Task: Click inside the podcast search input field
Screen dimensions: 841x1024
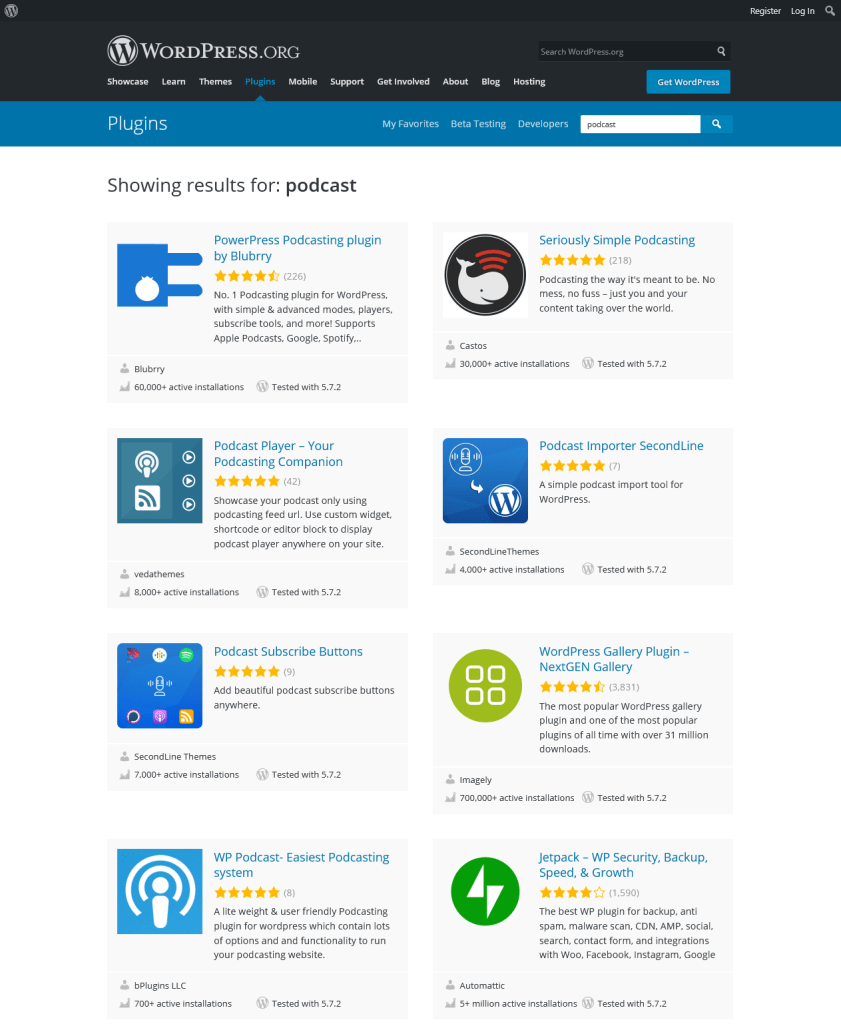Action: pos(640,123)
